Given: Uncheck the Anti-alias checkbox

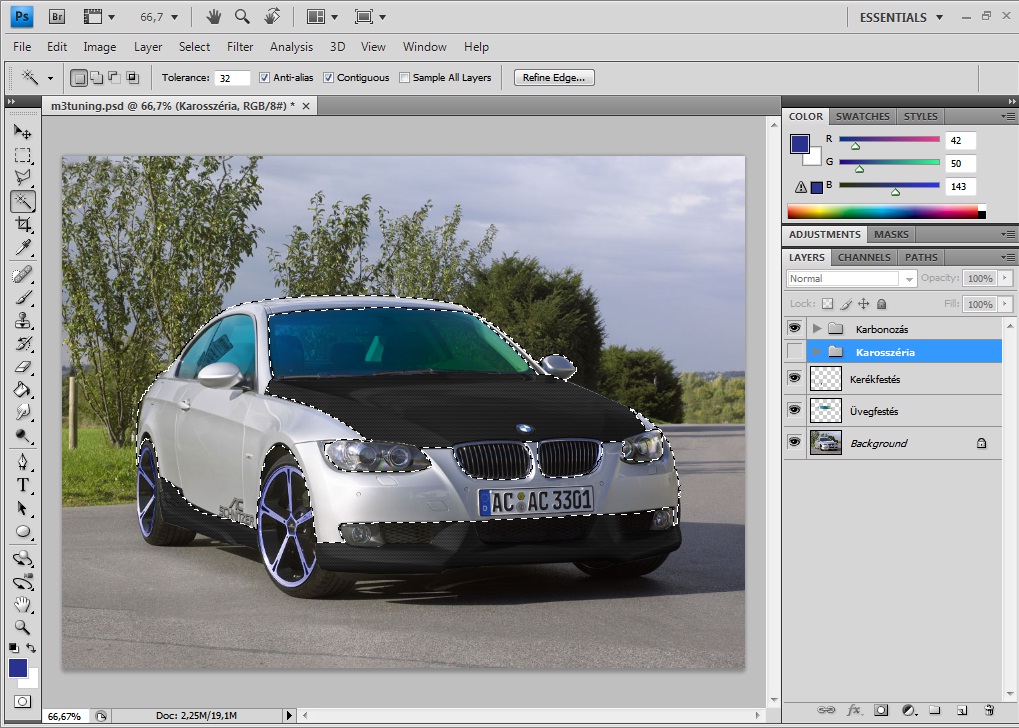Looking at the screenshot, I should [x=265, y=78].
